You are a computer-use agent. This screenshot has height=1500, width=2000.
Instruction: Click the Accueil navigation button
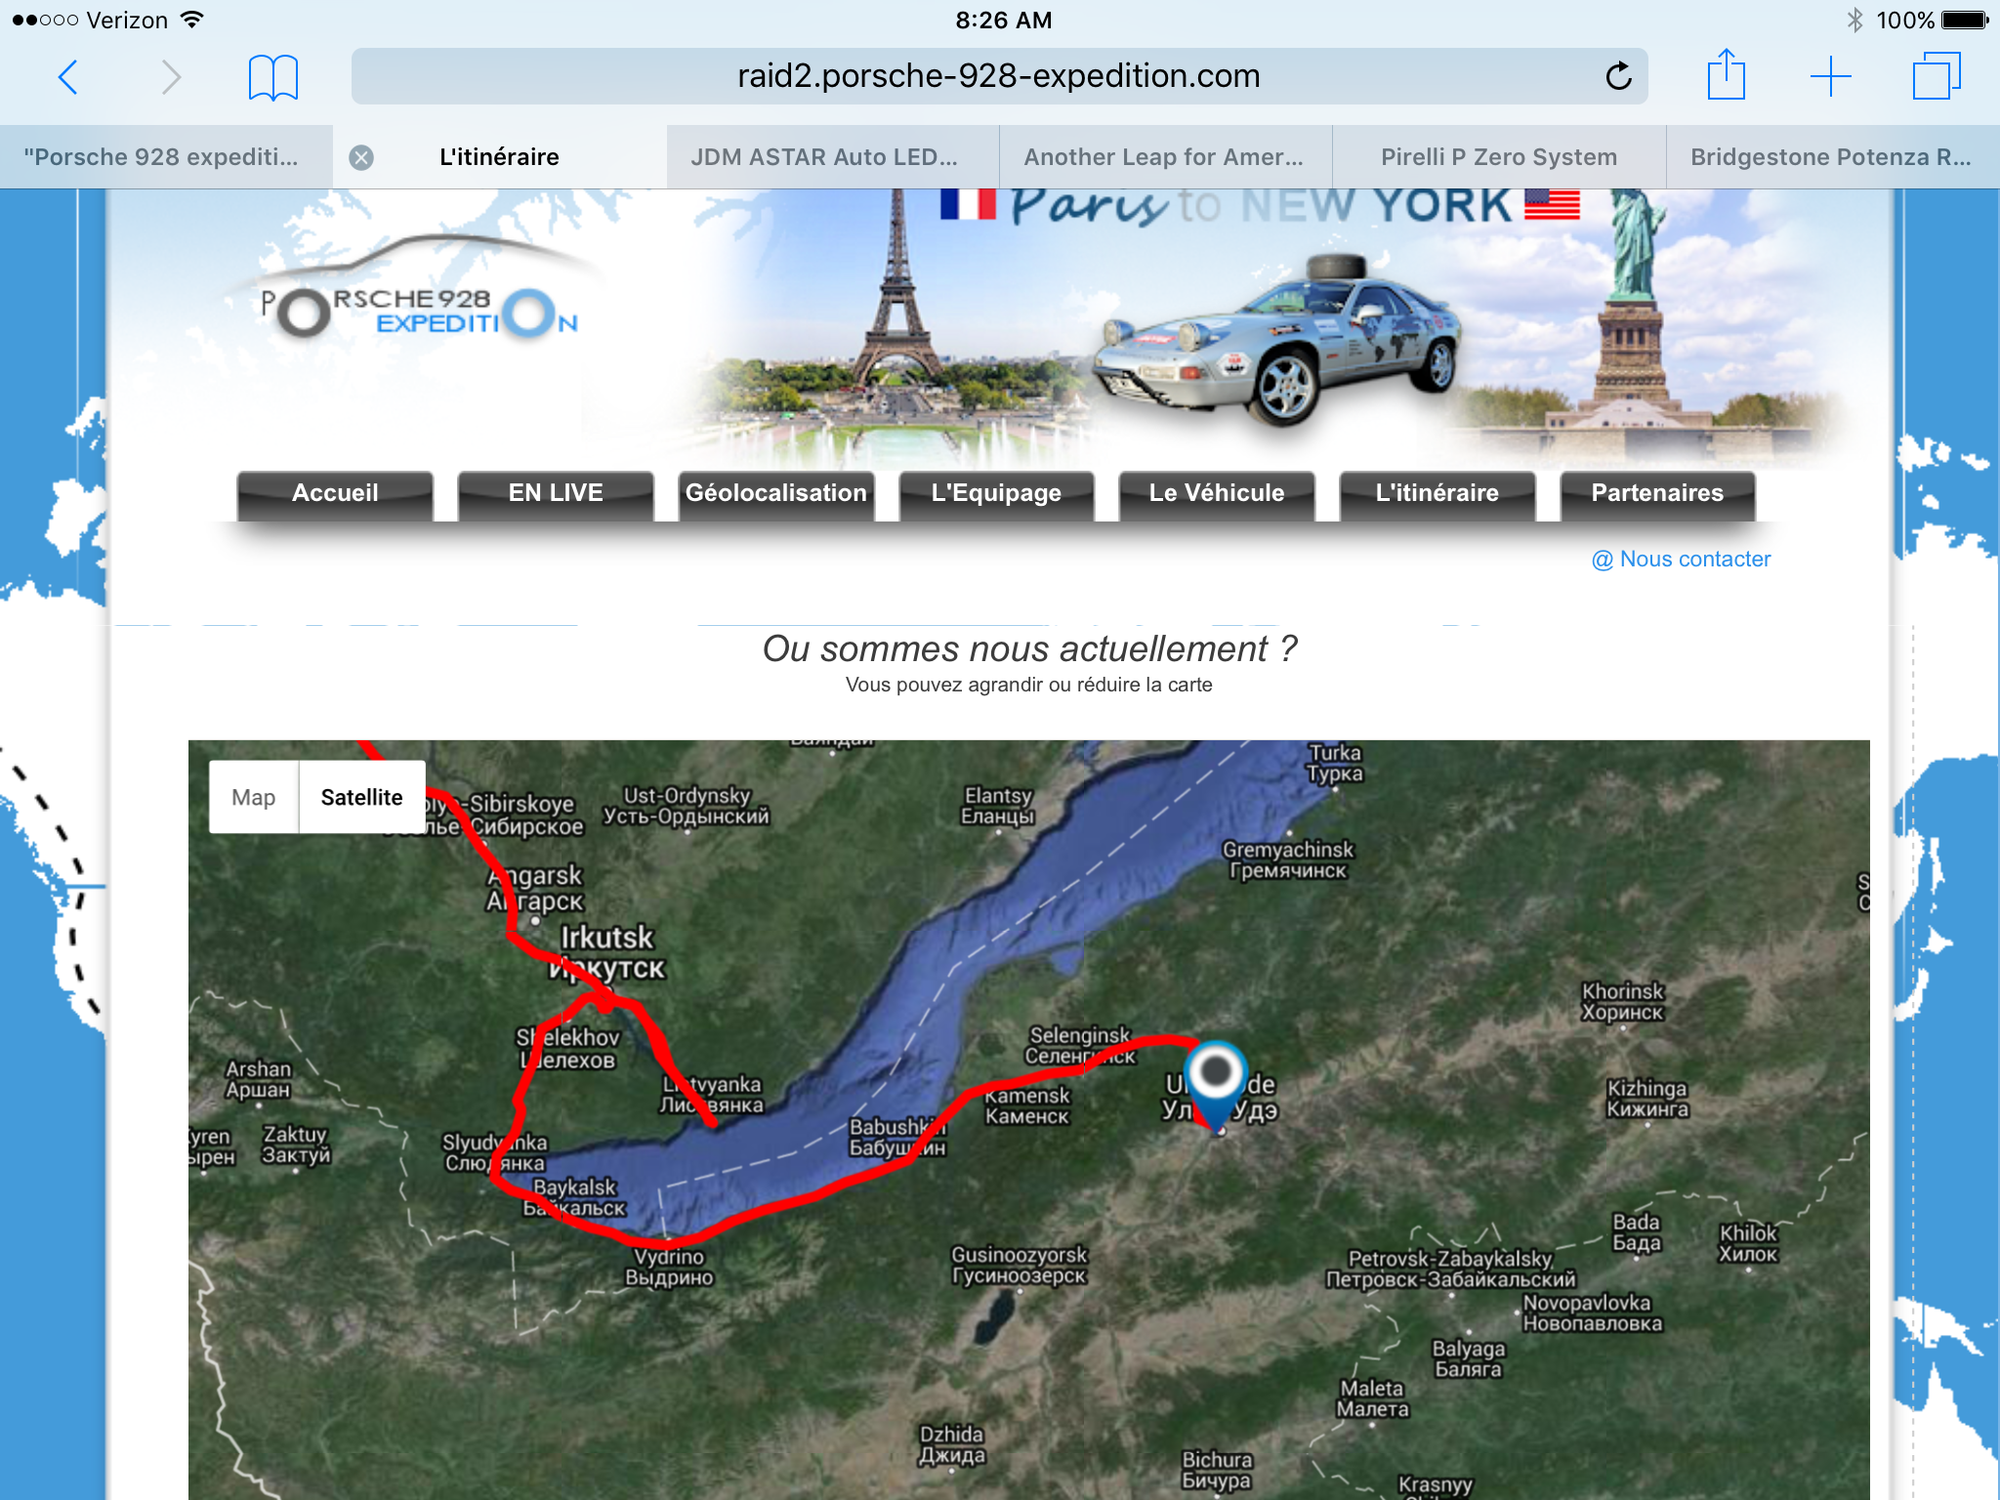click(335, 493)
